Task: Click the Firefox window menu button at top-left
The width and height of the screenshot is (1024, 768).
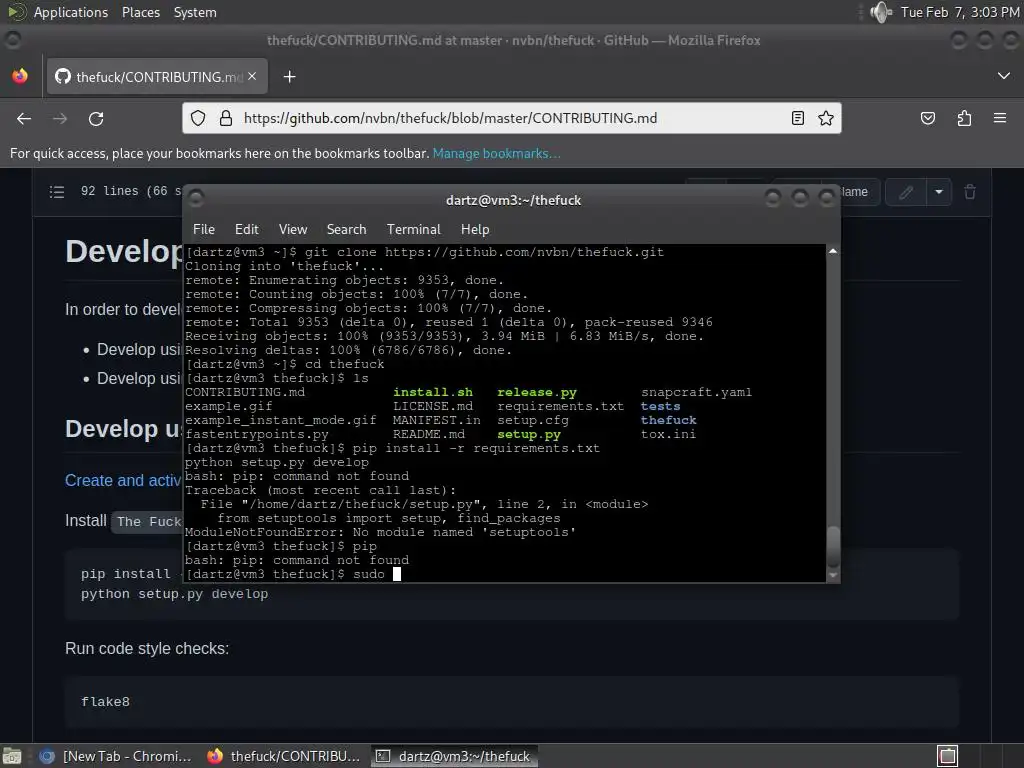Action: (x=13, y=40)
